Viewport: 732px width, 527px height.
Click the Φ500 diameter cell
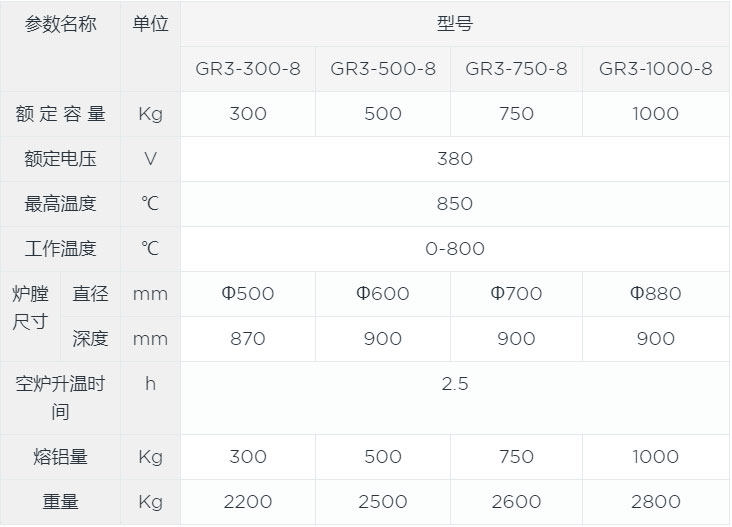click(248, 294)
